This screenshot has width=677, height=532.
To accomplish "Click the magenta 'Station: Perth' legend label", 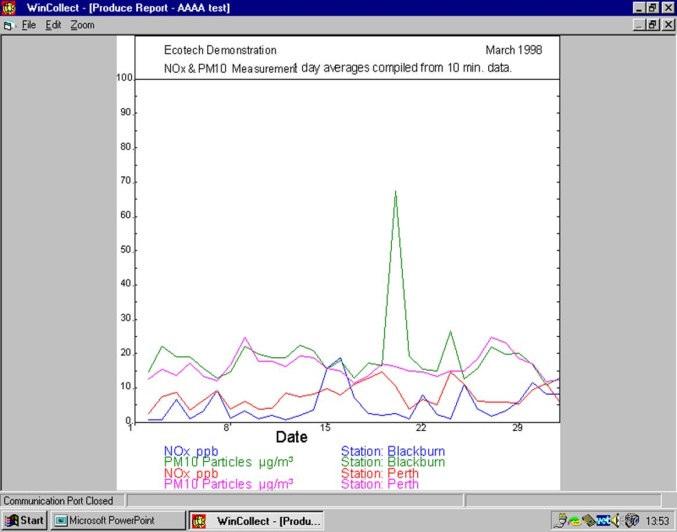I will [x=380, y=484].
